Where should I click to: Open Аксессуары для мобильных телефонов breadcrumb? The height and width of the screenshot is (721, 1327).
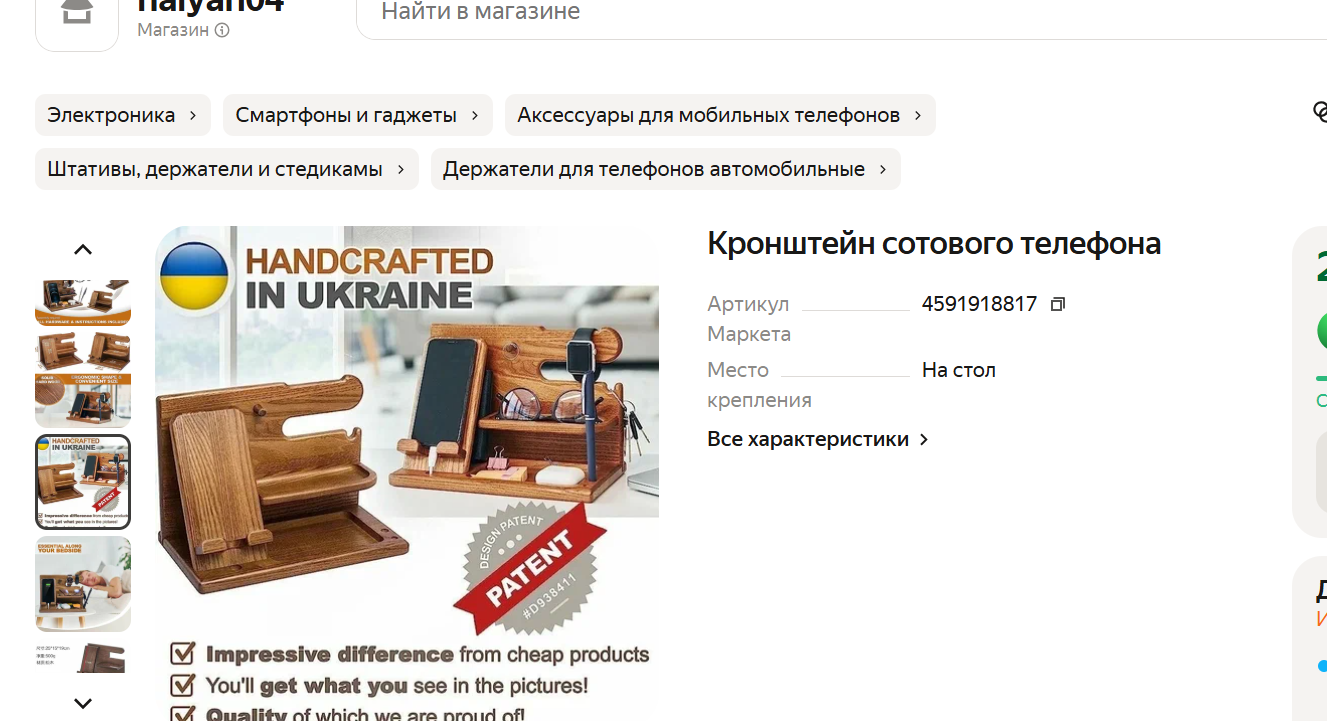click(x=720, y=115)
